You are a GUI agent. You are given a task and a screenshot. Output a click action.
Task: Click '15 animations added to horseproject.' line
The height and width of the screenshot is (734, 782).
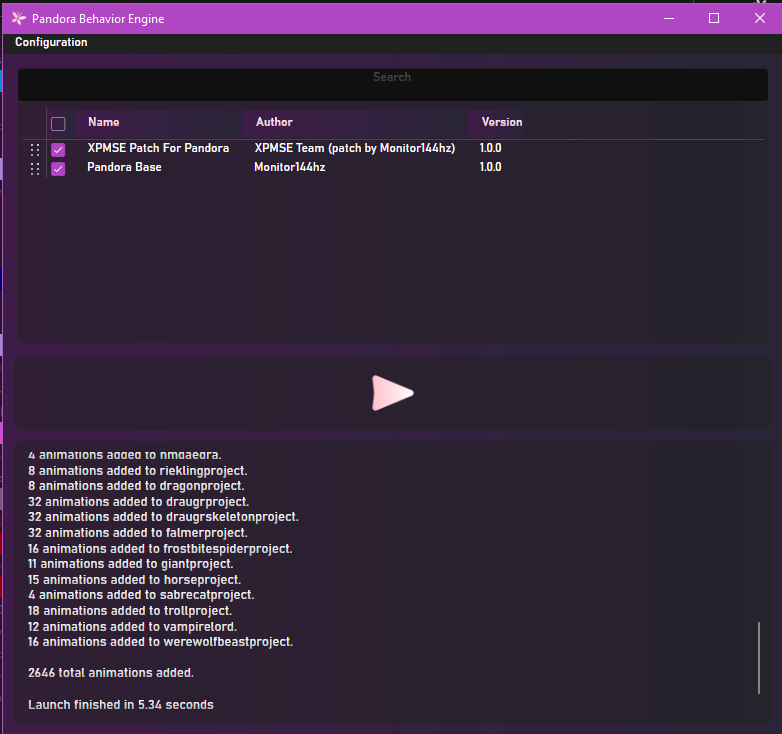(x=135, y=580)
